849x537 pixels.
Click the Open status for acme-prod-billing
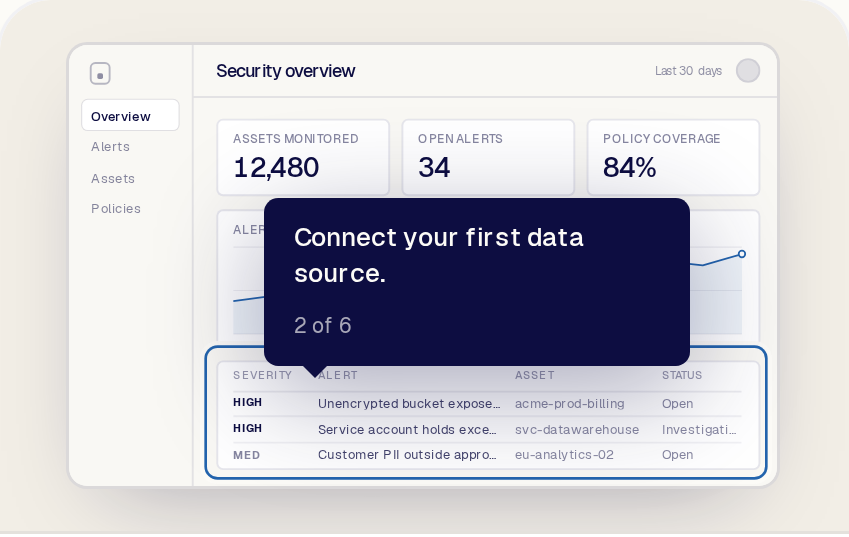point(677,404)
